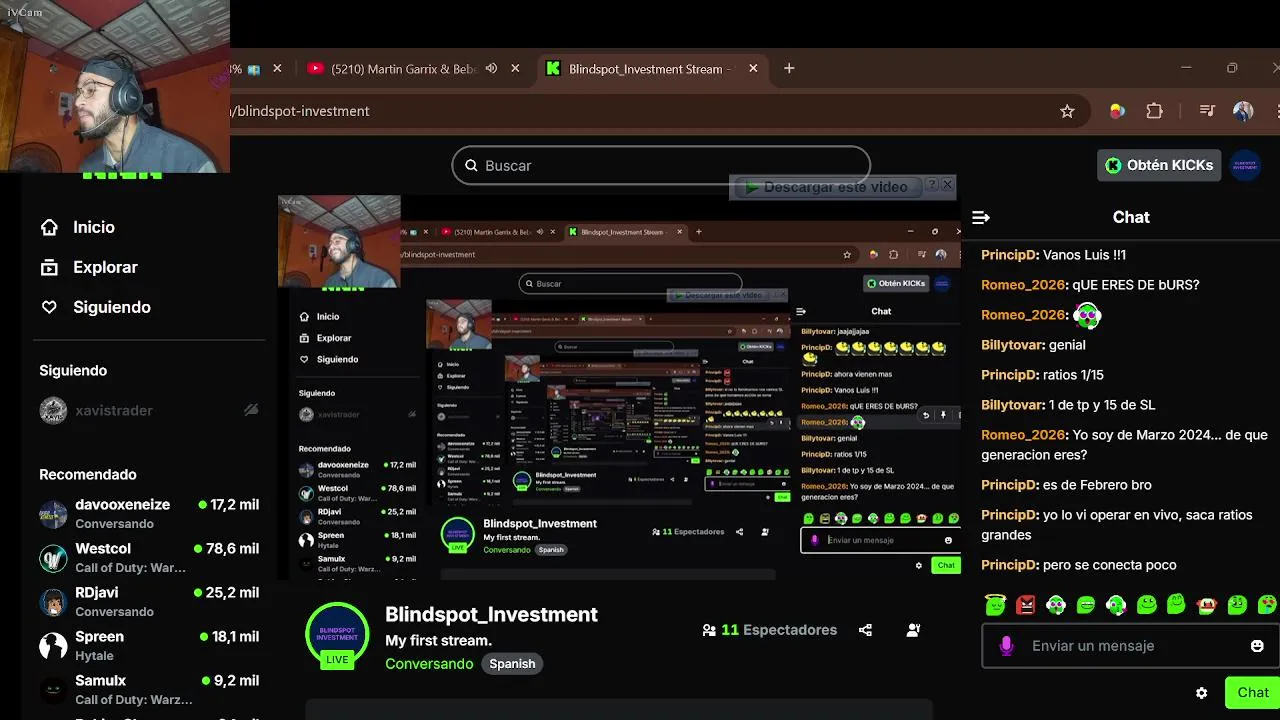Click the '11 Espectadores' viewer count
This screenshot has height=720, width=1280.
(x=769, y=630)
